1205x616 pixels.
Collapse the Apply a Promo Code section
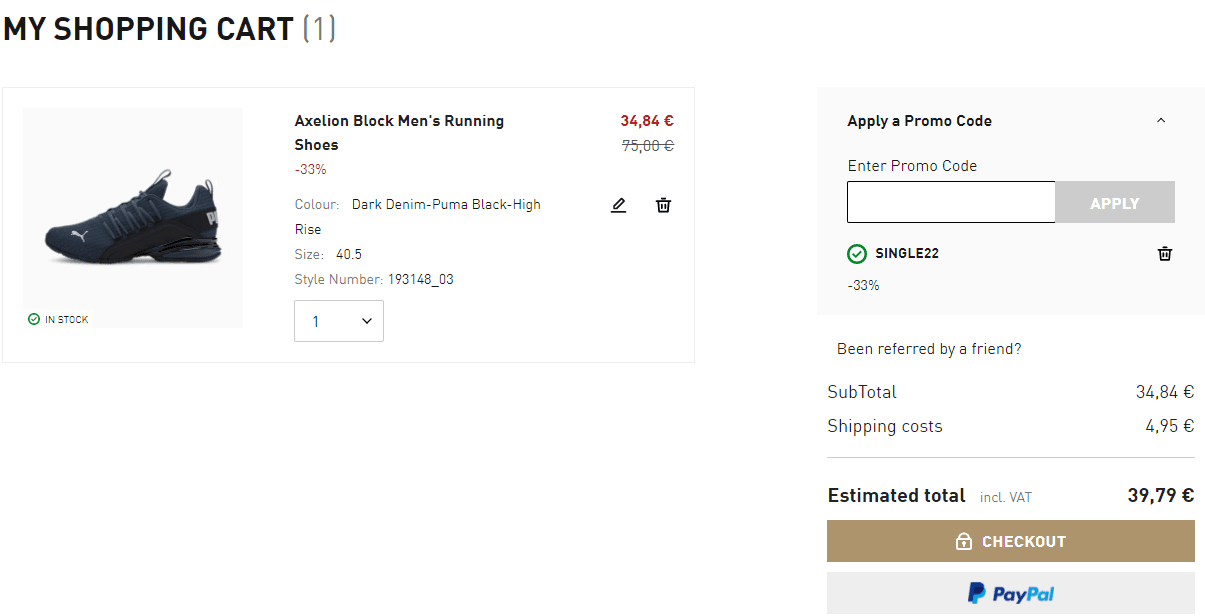click(1161, 121)
